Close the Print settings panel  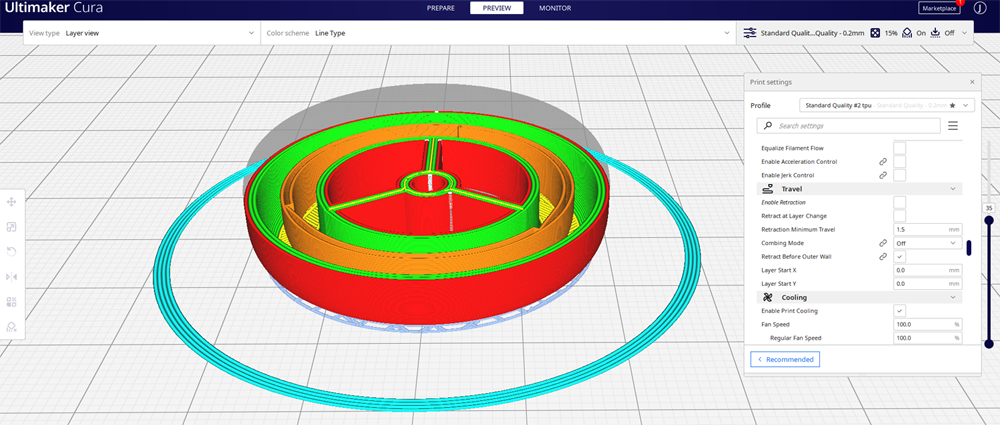pyautogui.click(x=972, y=82)
